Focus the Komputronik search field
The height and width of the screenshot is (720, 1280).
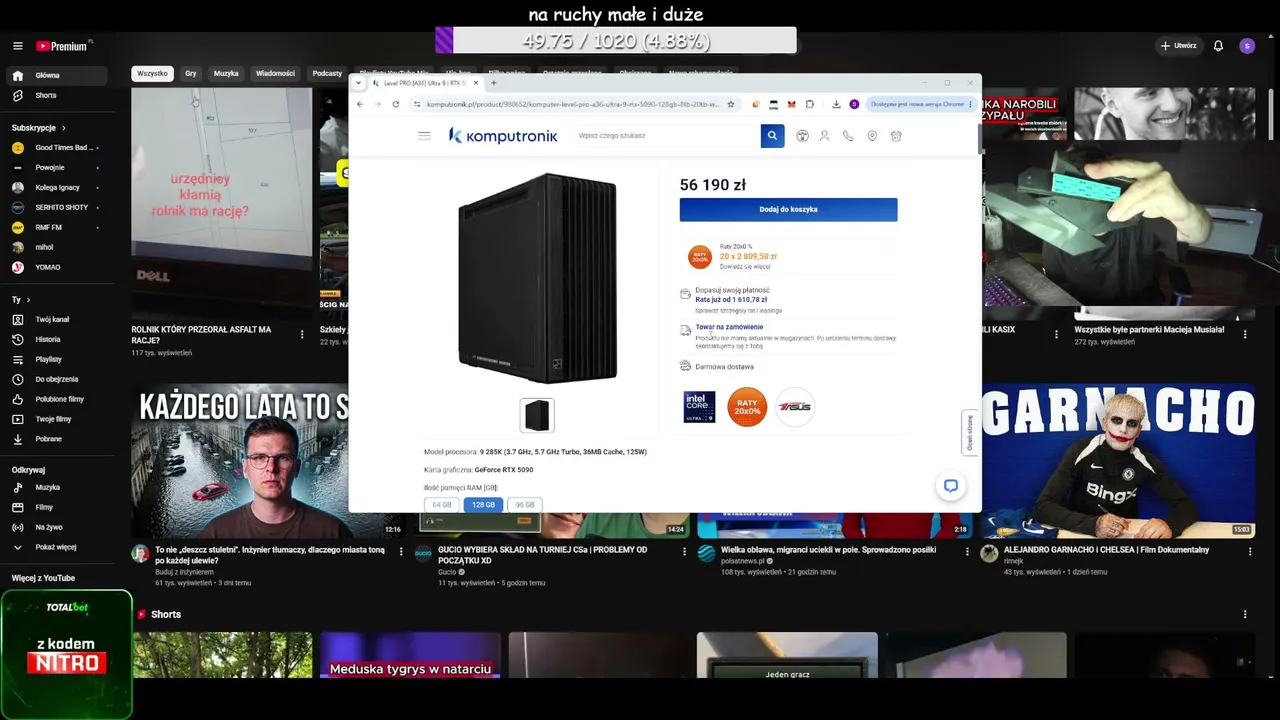[666, 136]
